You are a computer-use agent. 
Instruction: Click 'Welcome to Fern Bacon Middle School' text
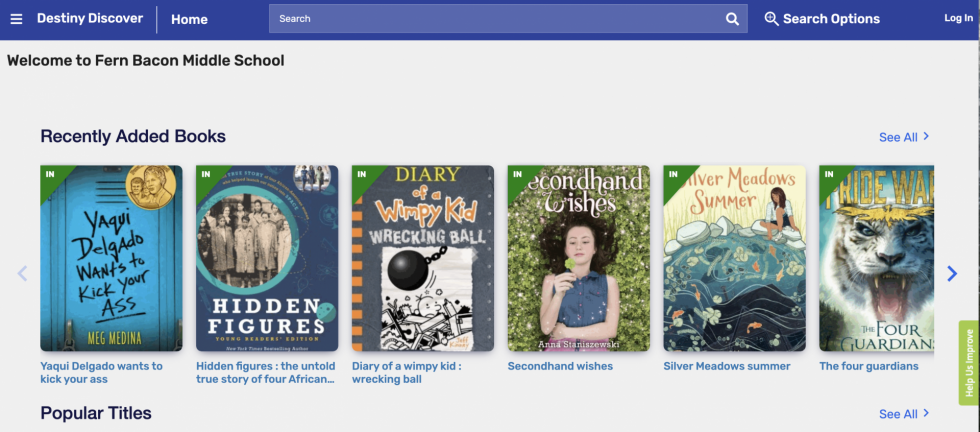(146, 61)
